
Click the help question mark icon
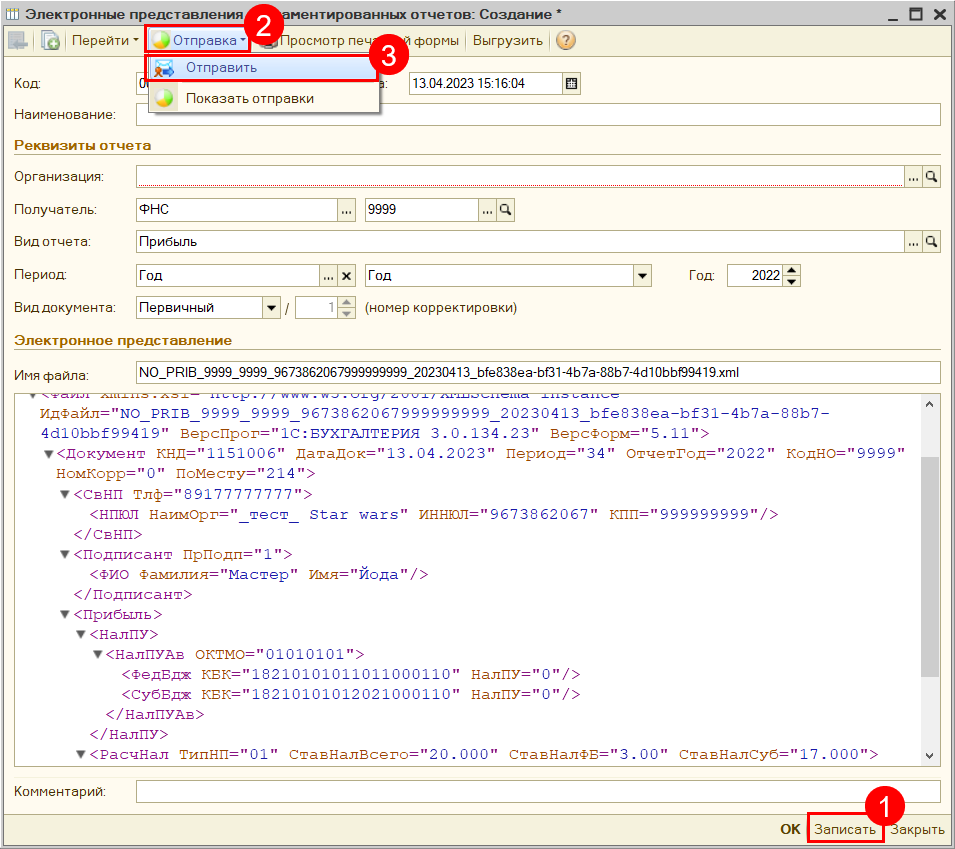[566, 41]
